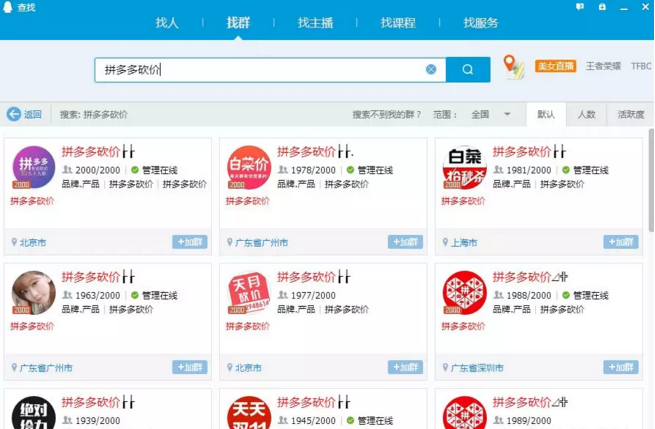This screenshot has height=429, width=655.
Task: Click the 上海市 location text
Action: pos(464,242)
